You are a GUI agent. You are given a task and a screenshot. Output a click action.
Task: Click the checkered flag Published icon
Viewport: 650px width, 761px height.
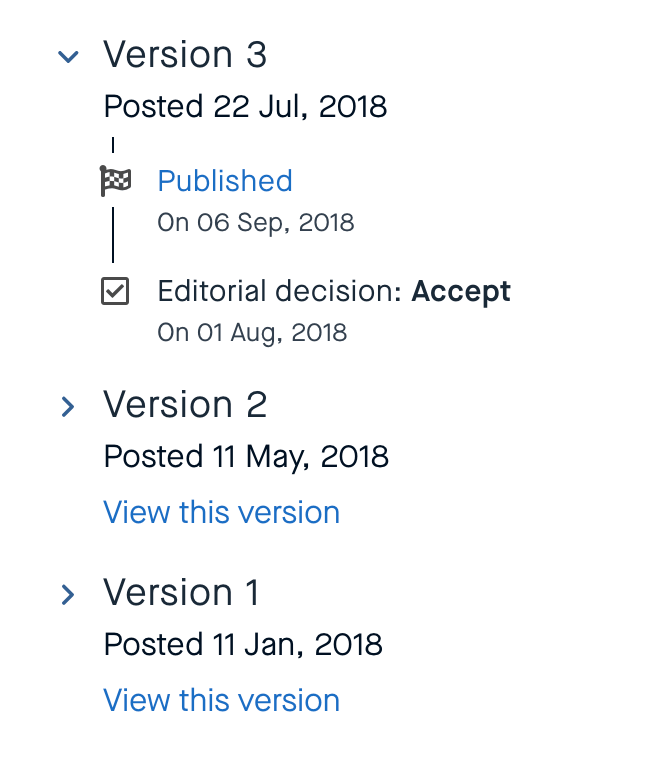(116, 182)
